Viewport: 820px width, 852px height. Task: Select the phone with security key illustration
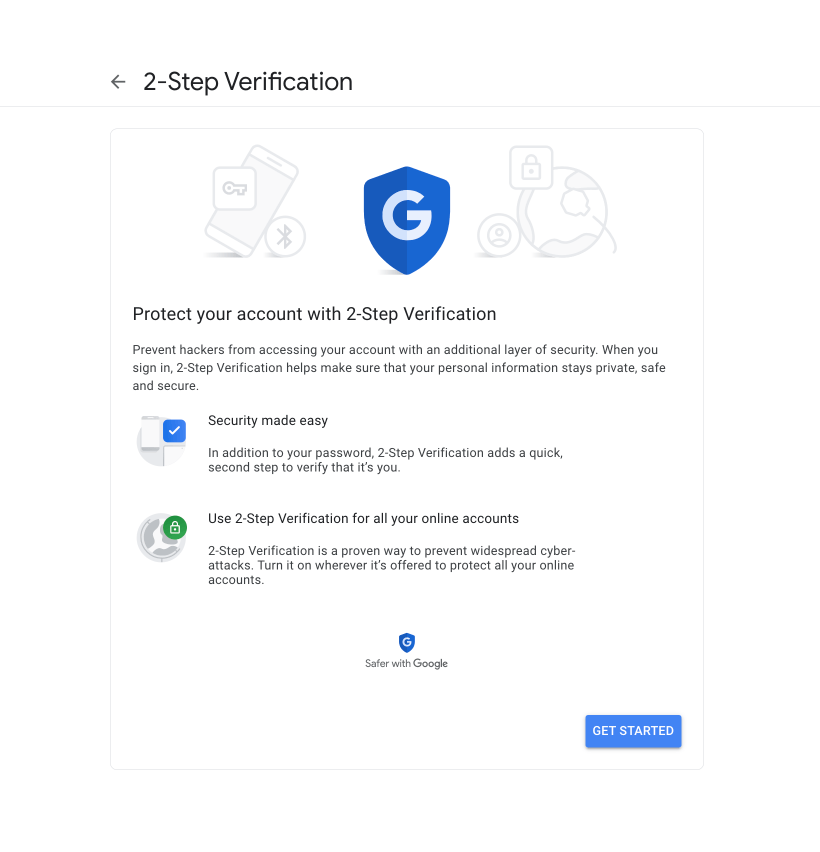[x=253, y=203]
